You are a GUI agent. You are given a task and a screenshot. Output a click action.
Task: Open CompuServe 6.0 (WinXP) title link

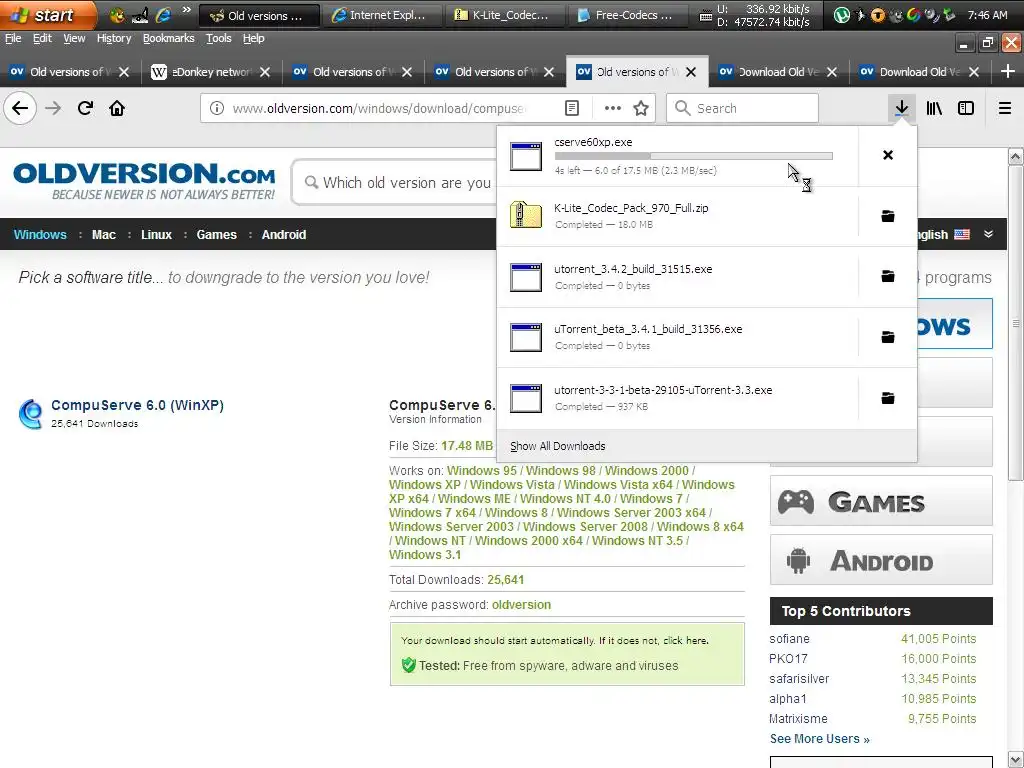coord(137,405)
